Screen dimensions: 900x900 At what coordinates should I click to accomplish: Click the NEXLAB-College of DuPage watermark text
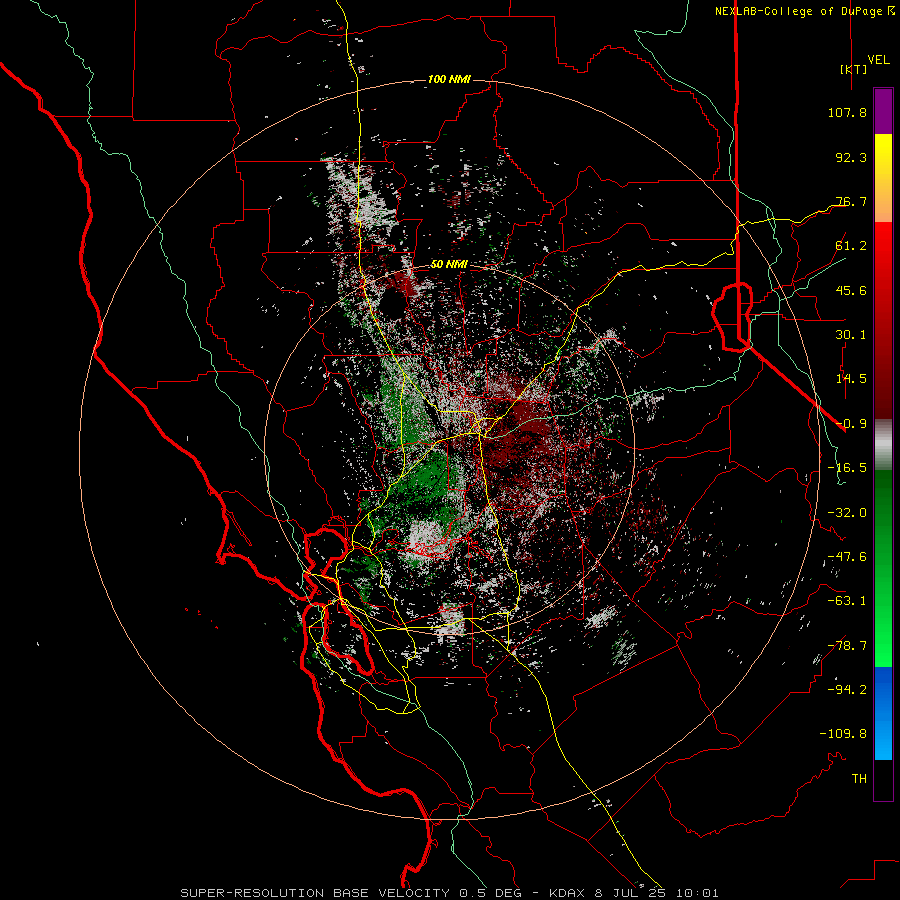804,11
